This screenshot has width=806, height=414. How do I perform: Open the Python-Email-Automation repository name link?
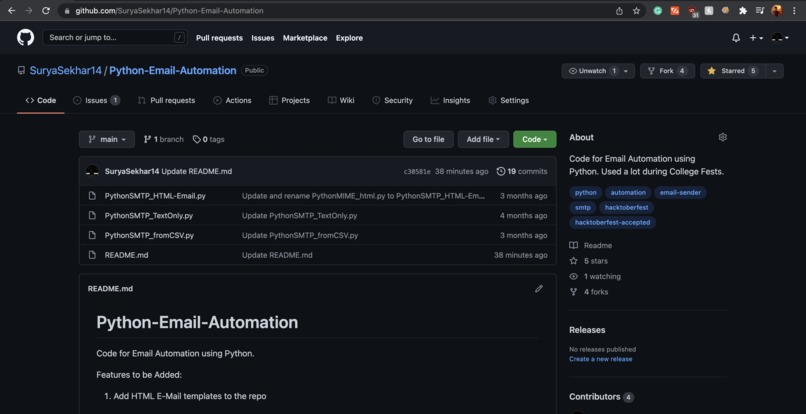pyautogui.click(x=173, y=70)
